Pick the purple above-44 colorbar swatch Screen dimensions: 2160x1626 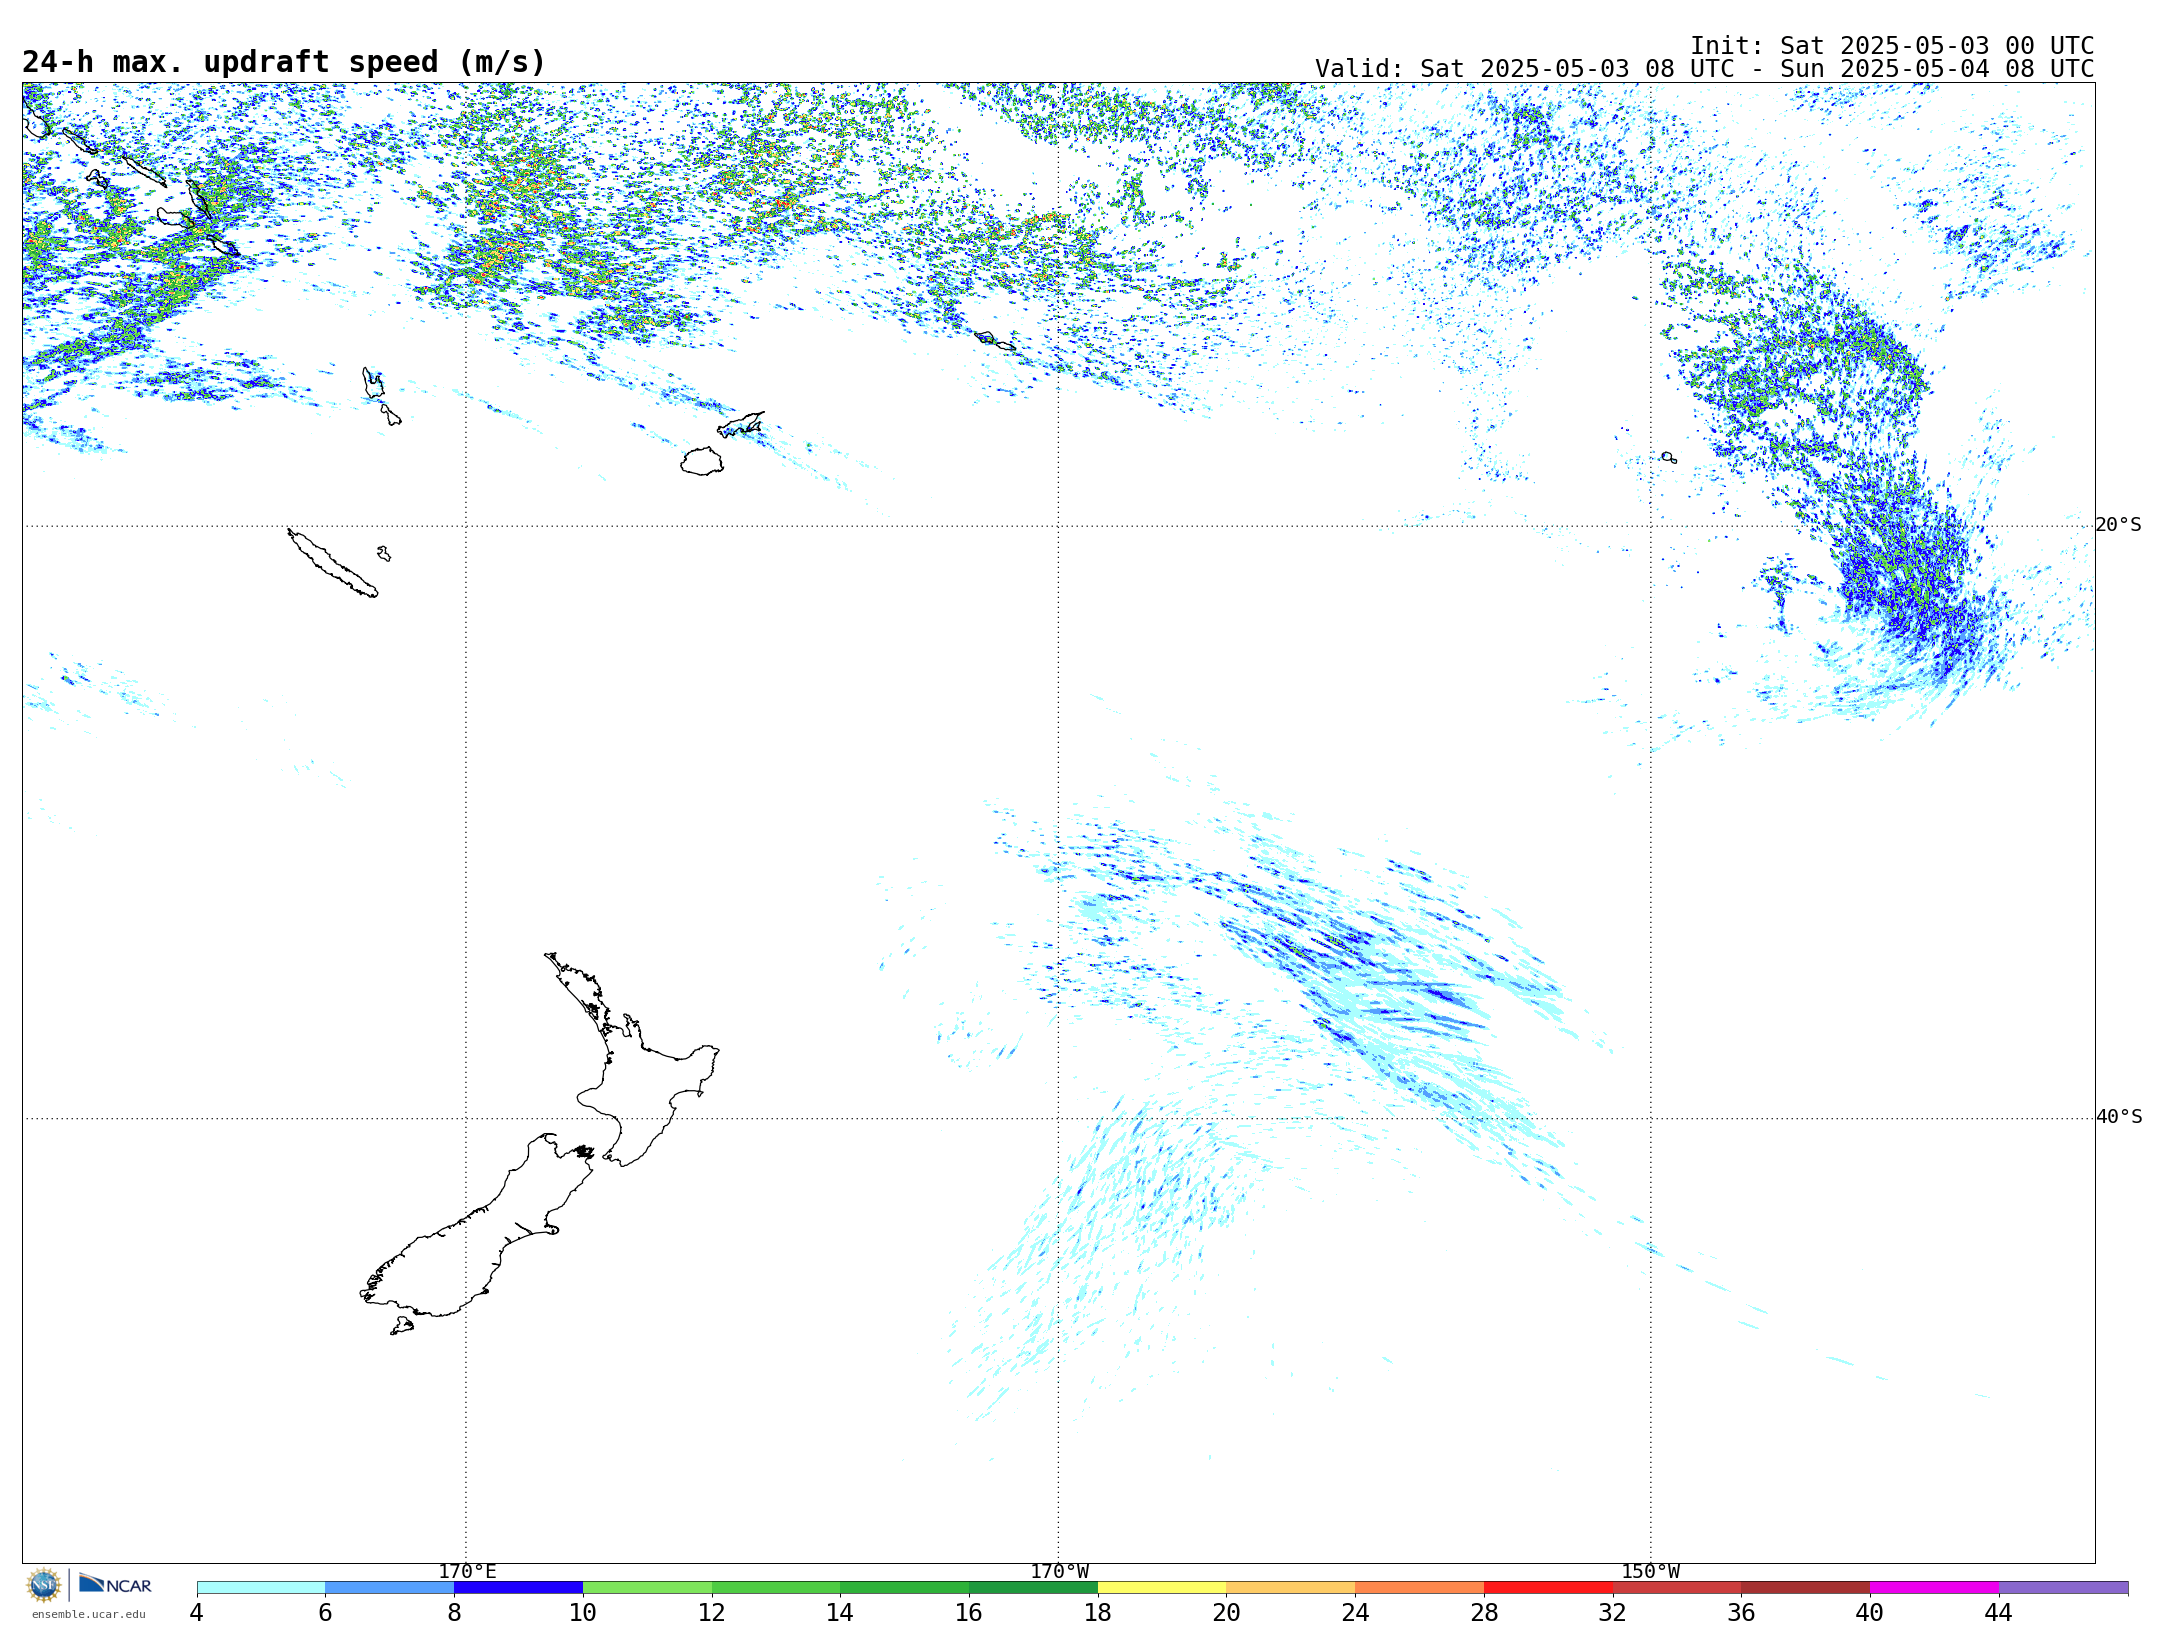pos(2063,1588)
